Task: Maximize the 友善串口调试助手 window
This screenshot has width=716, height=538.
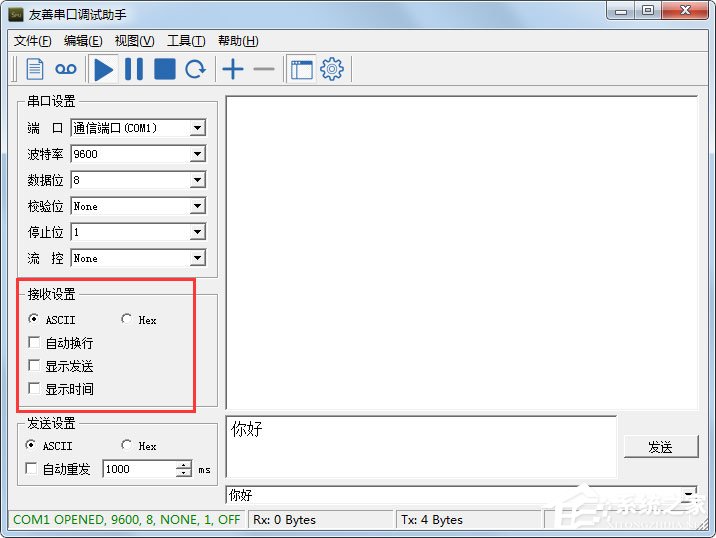Action: click(648, 11)
